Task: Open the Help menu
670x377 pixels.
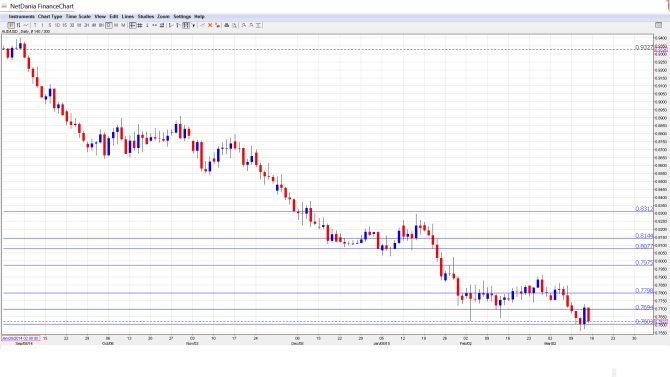Action: click(199, 16)
